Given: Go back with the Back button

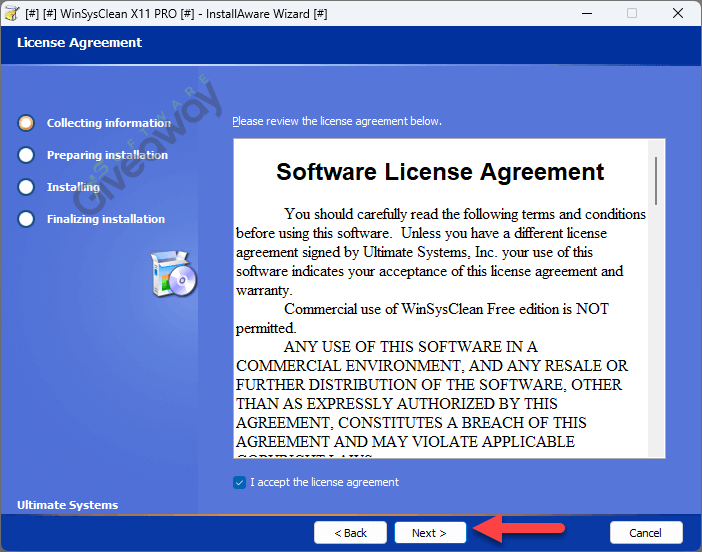Looking at the screenshot, I should 350,533.
